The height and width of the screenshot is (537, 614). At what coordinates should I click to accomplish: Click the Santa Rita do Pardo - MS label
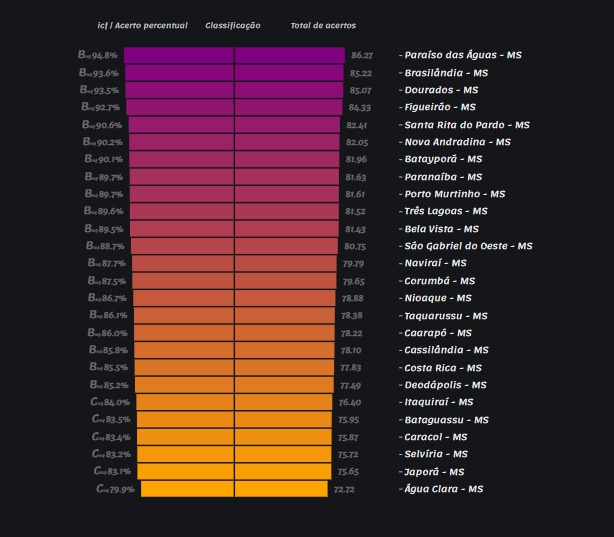pyautogui.click(x=466, y=125)
